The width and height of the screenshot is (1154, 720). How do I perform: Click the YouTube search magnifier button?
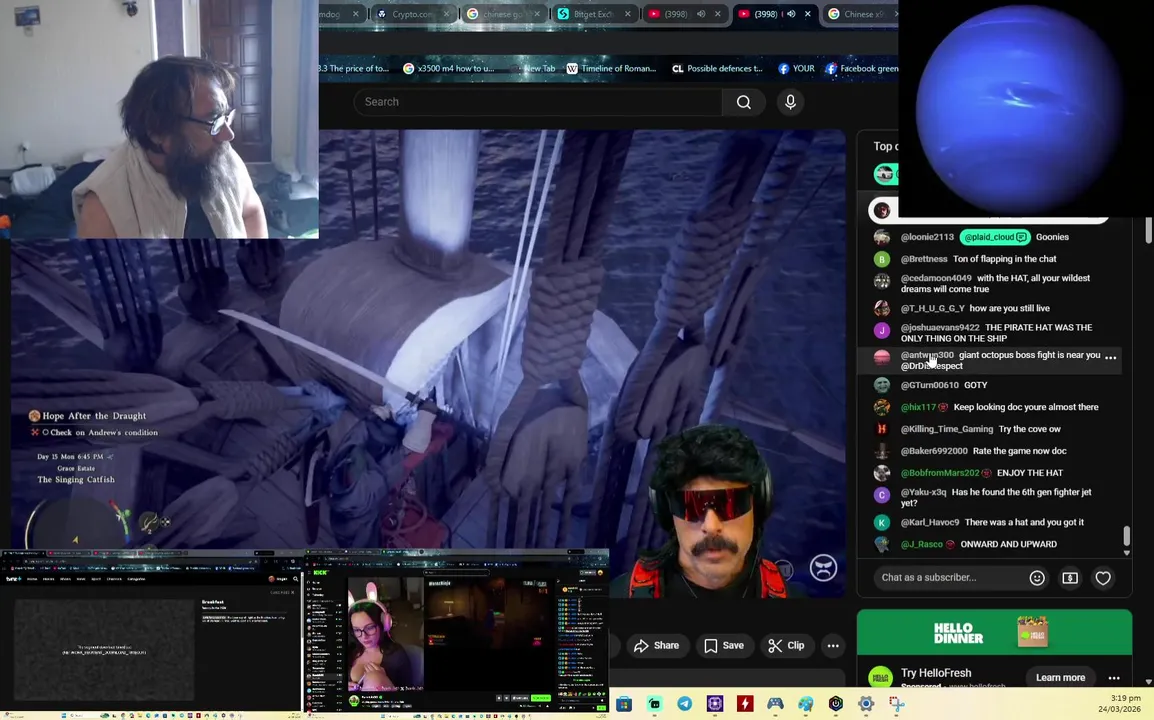pyautogui.click(x=743, y=102)
